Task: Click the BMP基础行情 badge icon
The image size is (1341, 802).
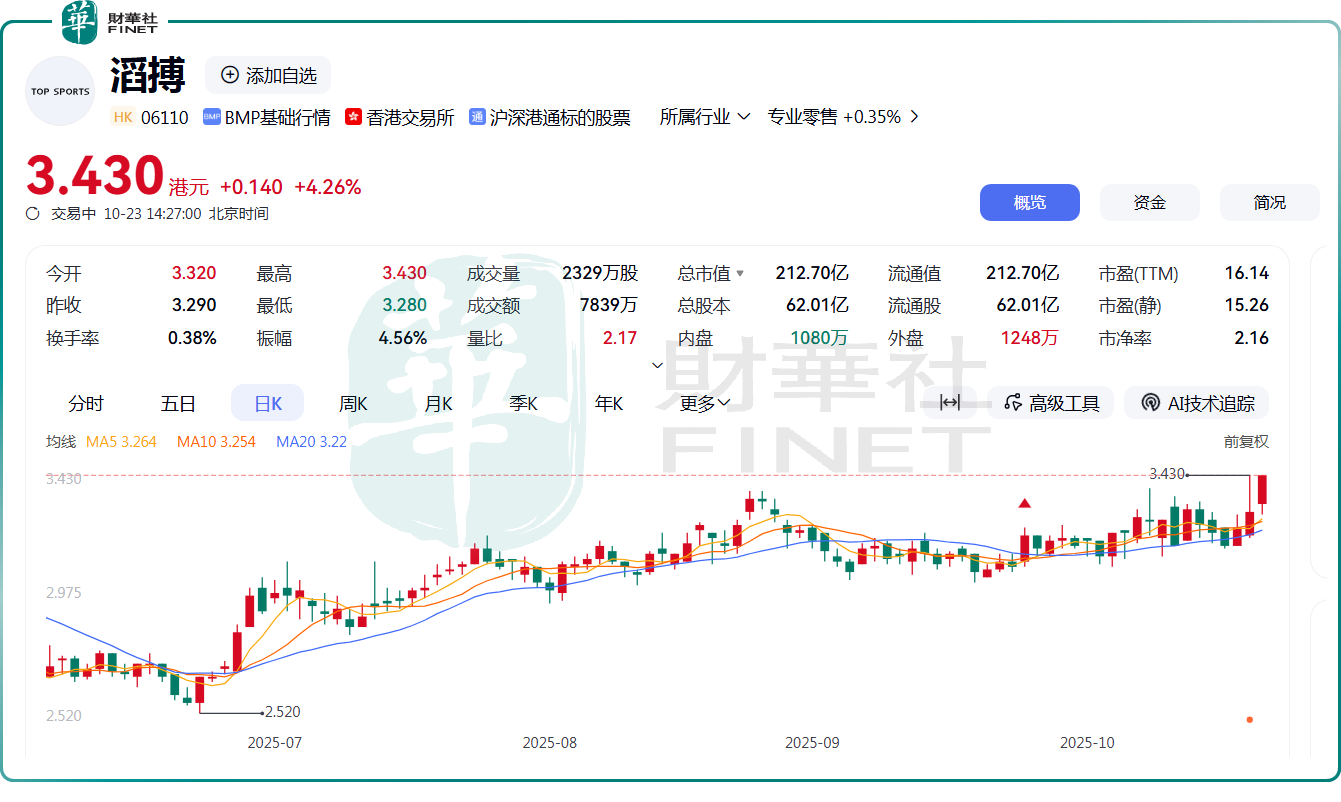Action: point(211,117)
